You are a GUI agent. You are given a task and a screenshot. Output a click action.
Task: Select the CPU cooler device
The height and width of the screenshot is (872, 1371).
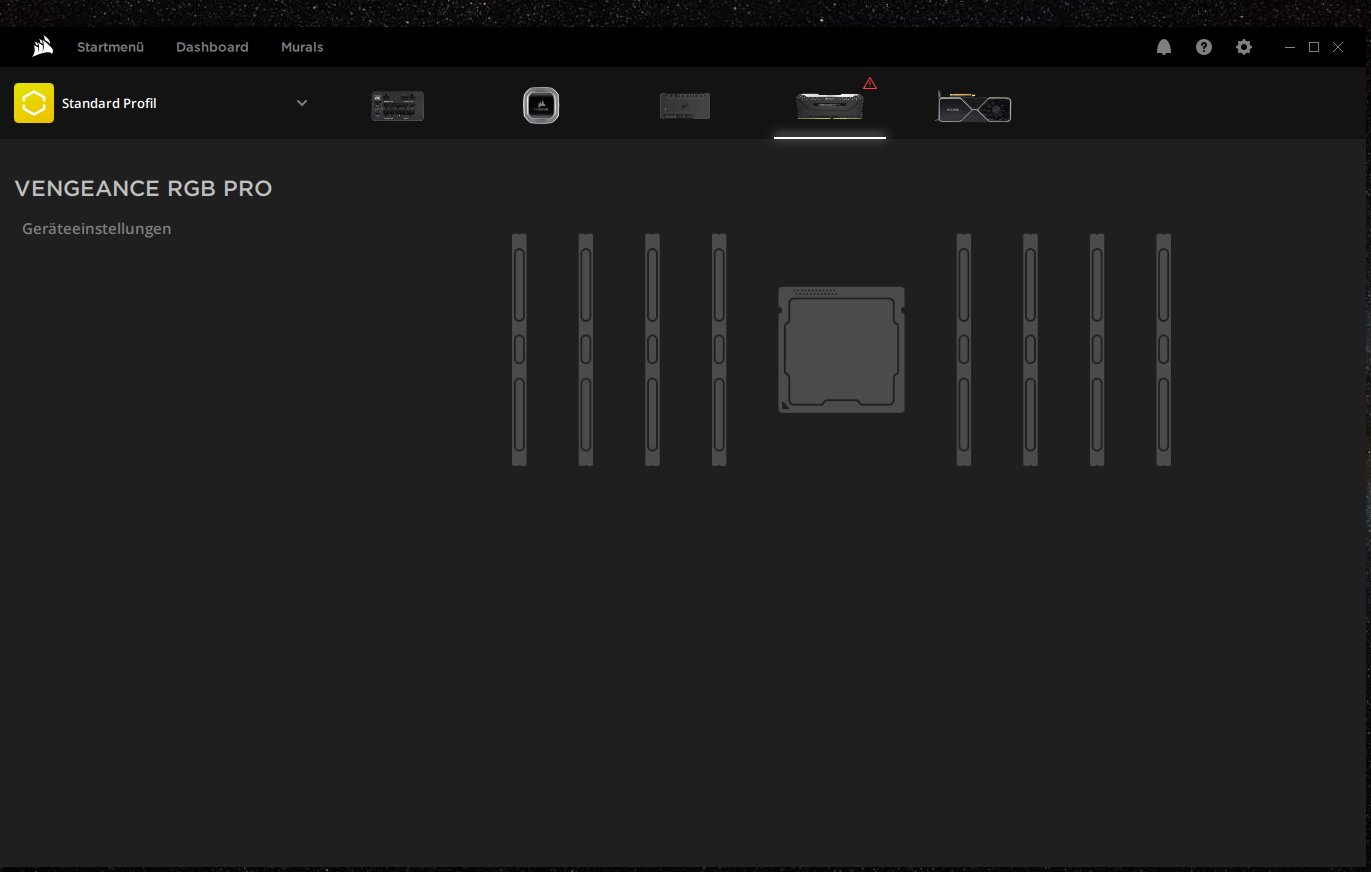[x=541, y=106]
